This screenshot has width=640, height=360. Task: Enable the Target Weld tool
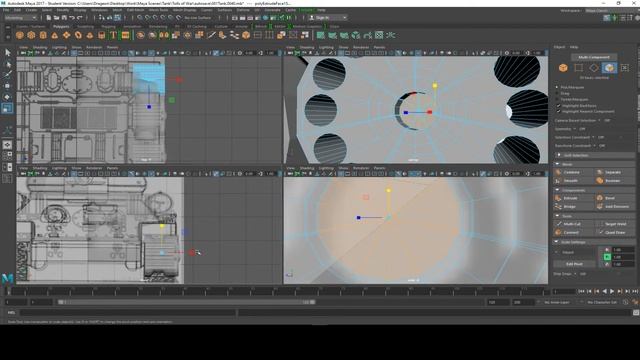click(x=614, y=224)
